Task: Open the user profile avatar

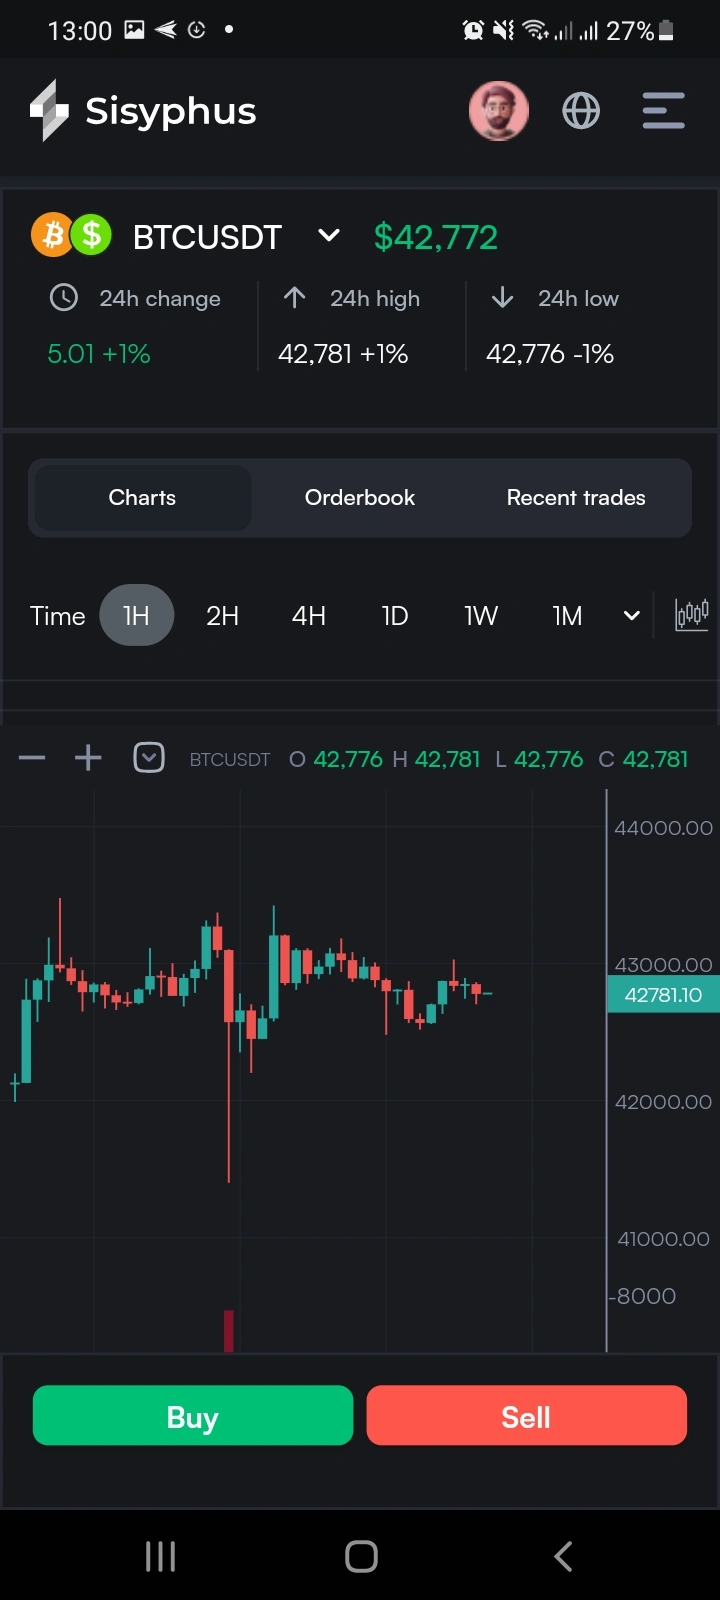Action: click(498, 111)
